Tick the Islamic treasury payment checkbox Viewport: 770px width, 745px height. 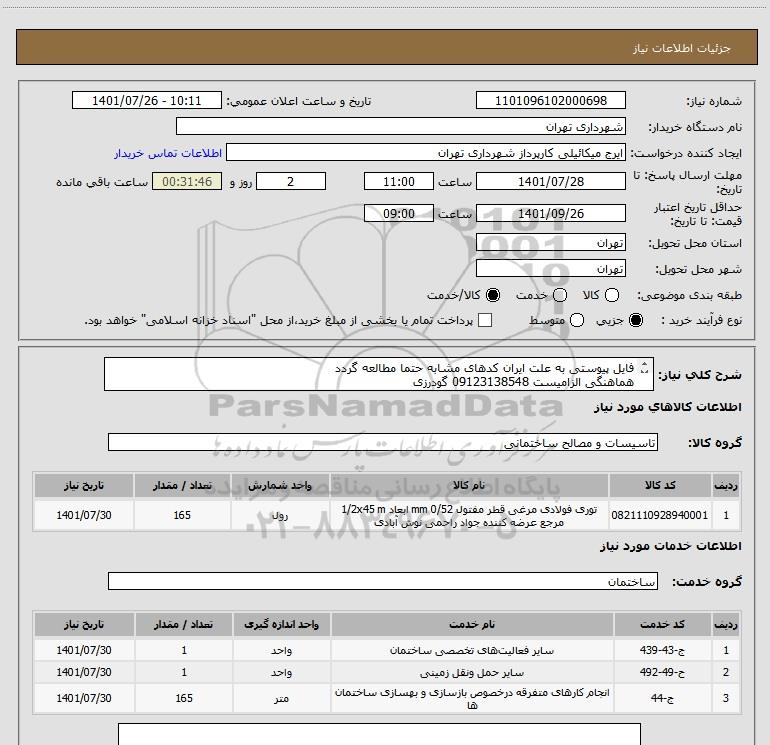[485, 320]
